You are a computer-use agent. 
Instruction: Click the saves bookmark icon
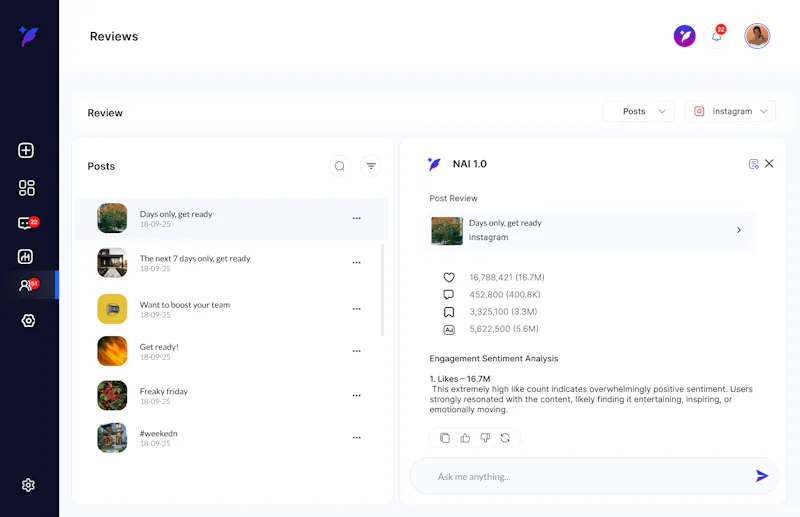[x=449, y=312]
